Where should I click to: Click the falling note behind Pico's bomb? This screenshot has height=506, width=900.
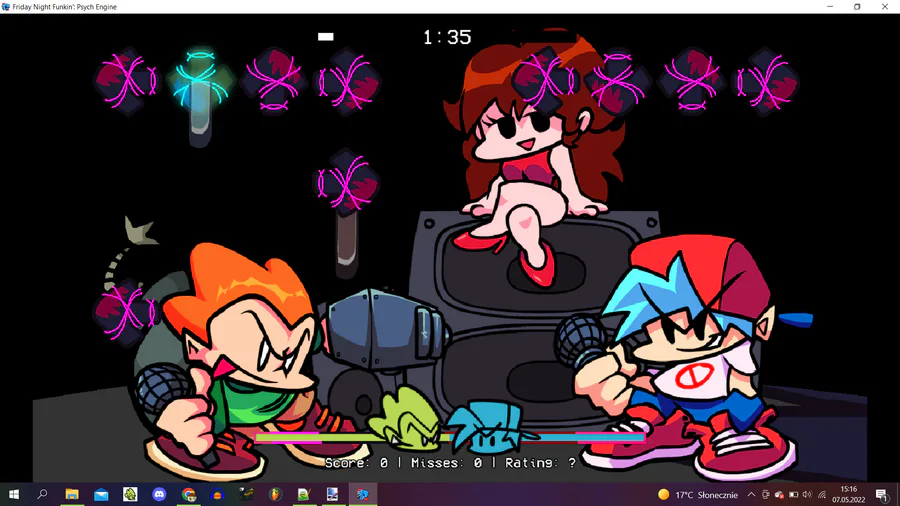[126, 312]
